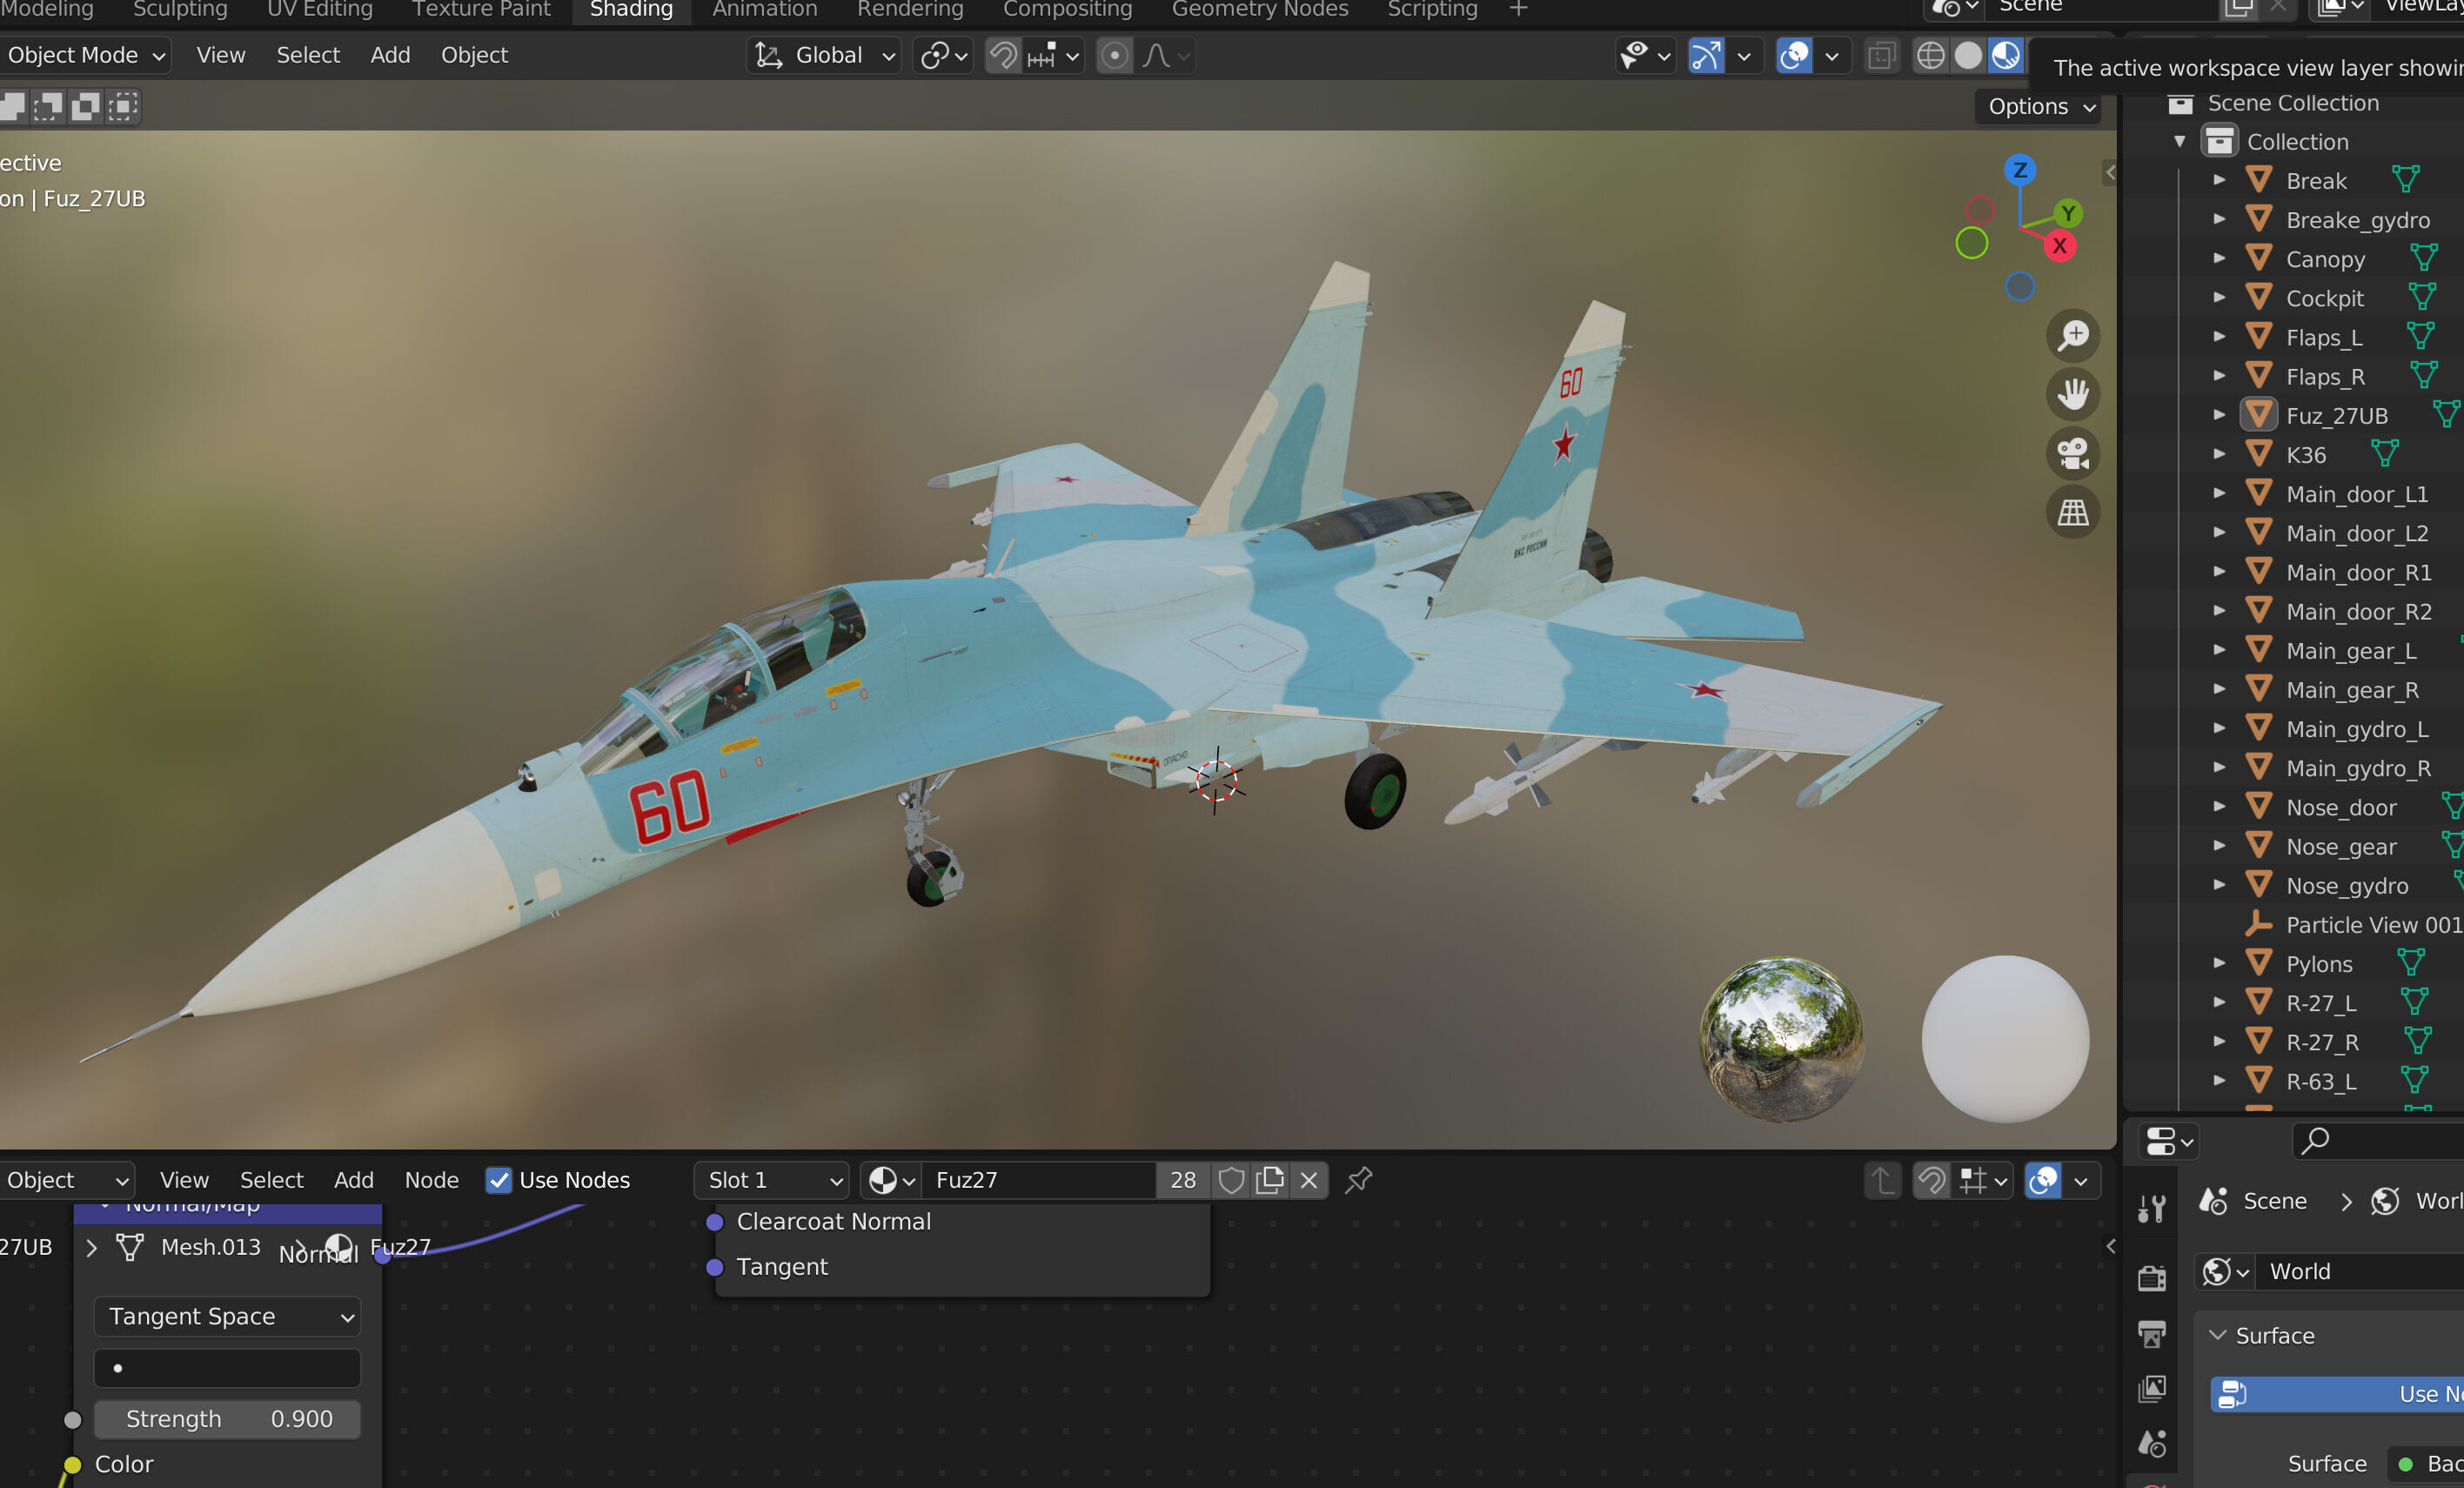
Task: Toggle viewport overlays display button
Action: [1794, 55]
